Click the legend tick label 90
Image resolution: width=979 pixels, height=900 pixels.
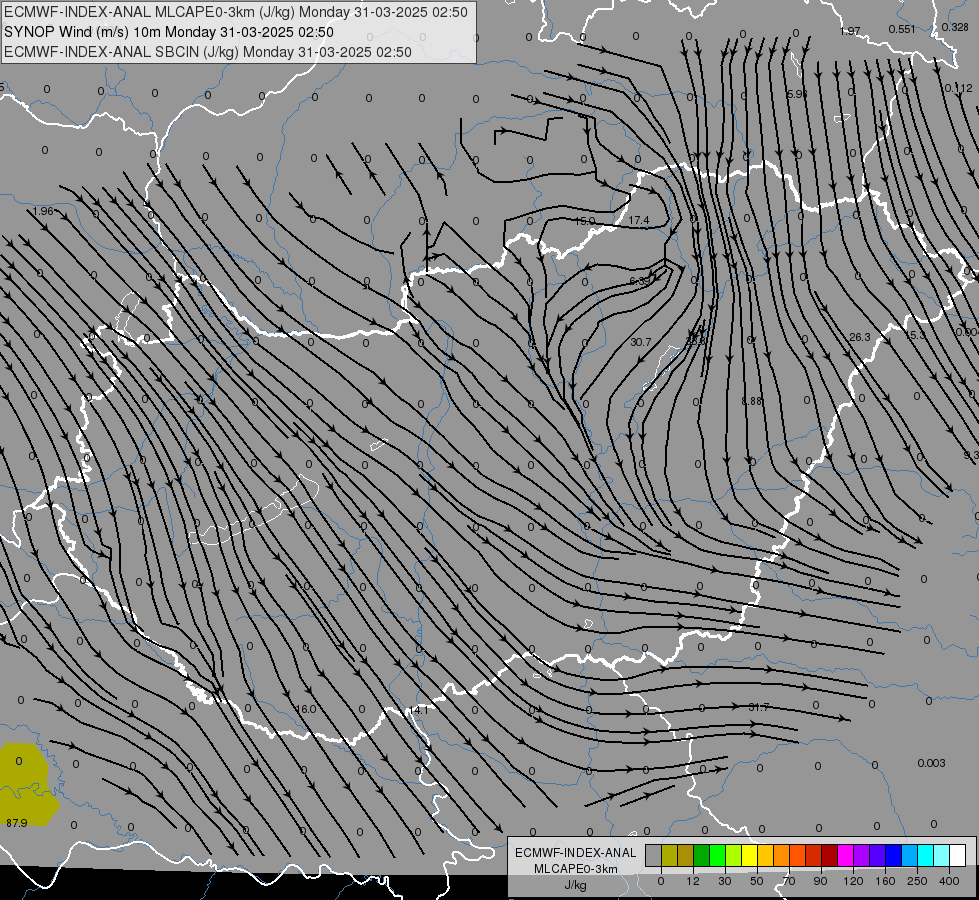pos(820,881)
